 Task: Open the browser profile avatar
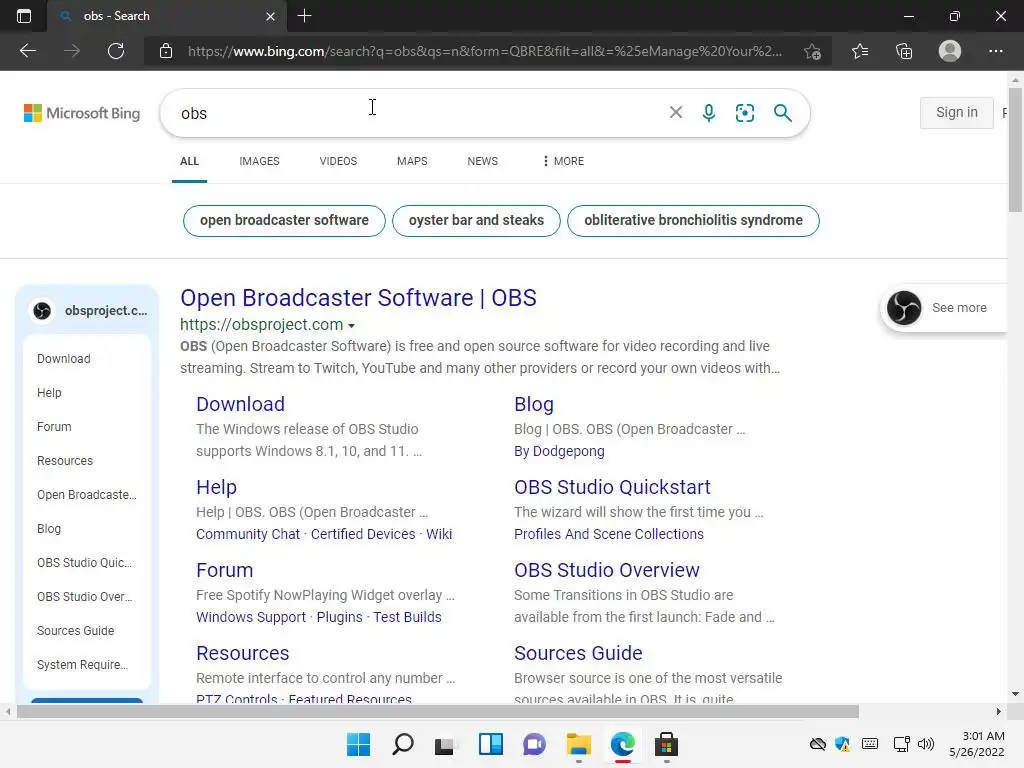950,51
